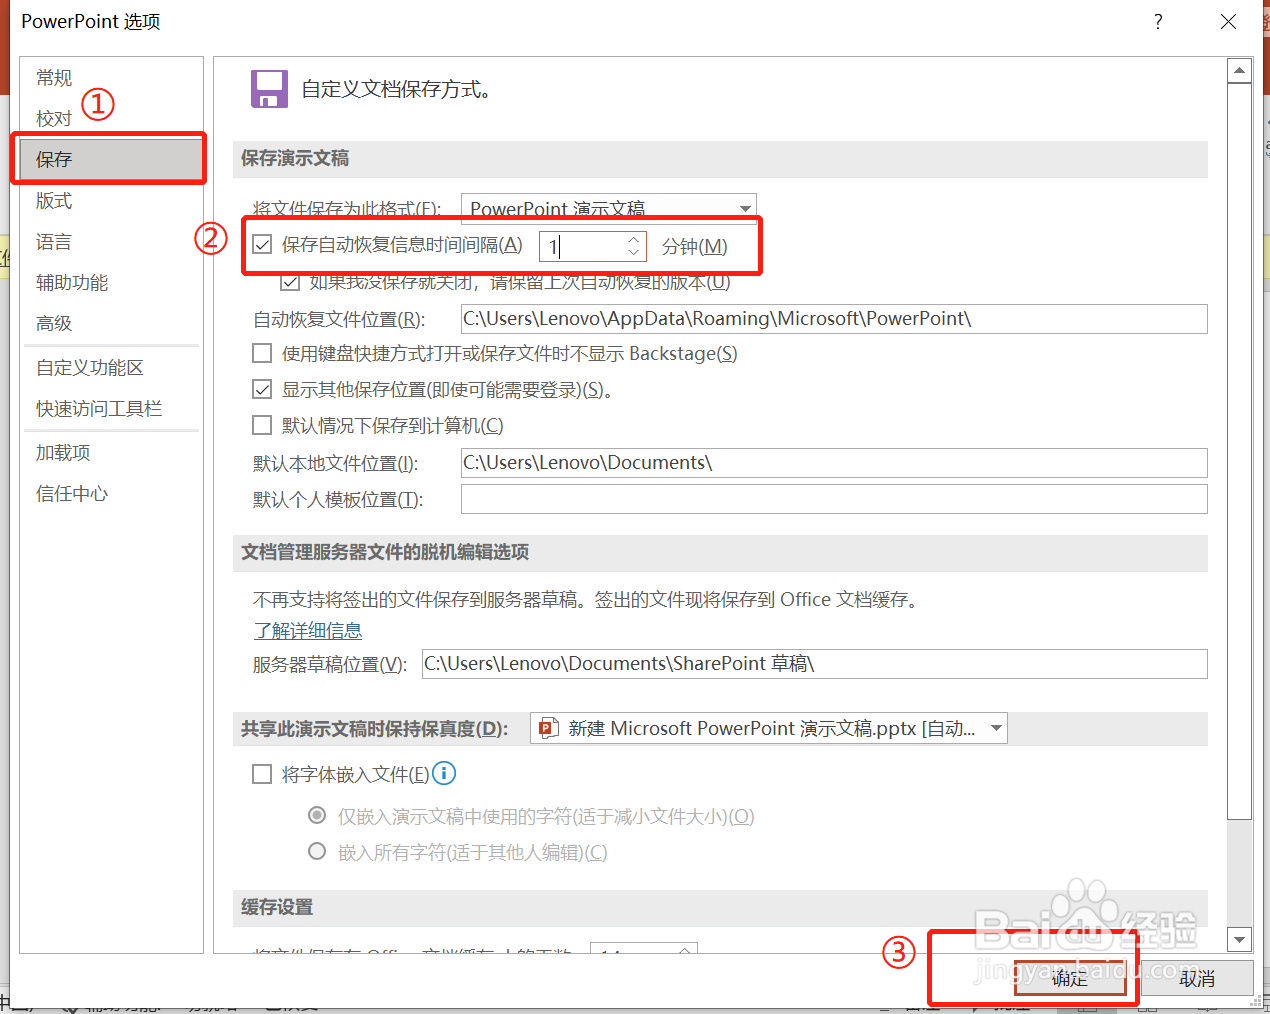
Task: Open the 信任中心 category
Action: tap(72, 493)
